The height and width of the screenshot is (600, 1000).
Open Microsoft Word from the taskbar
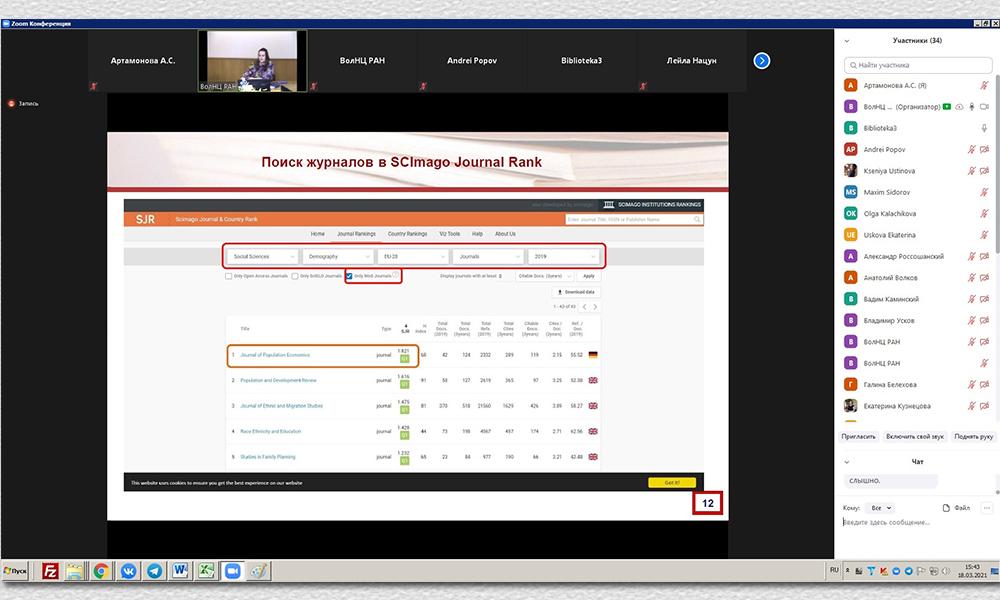tap(180, 571)
